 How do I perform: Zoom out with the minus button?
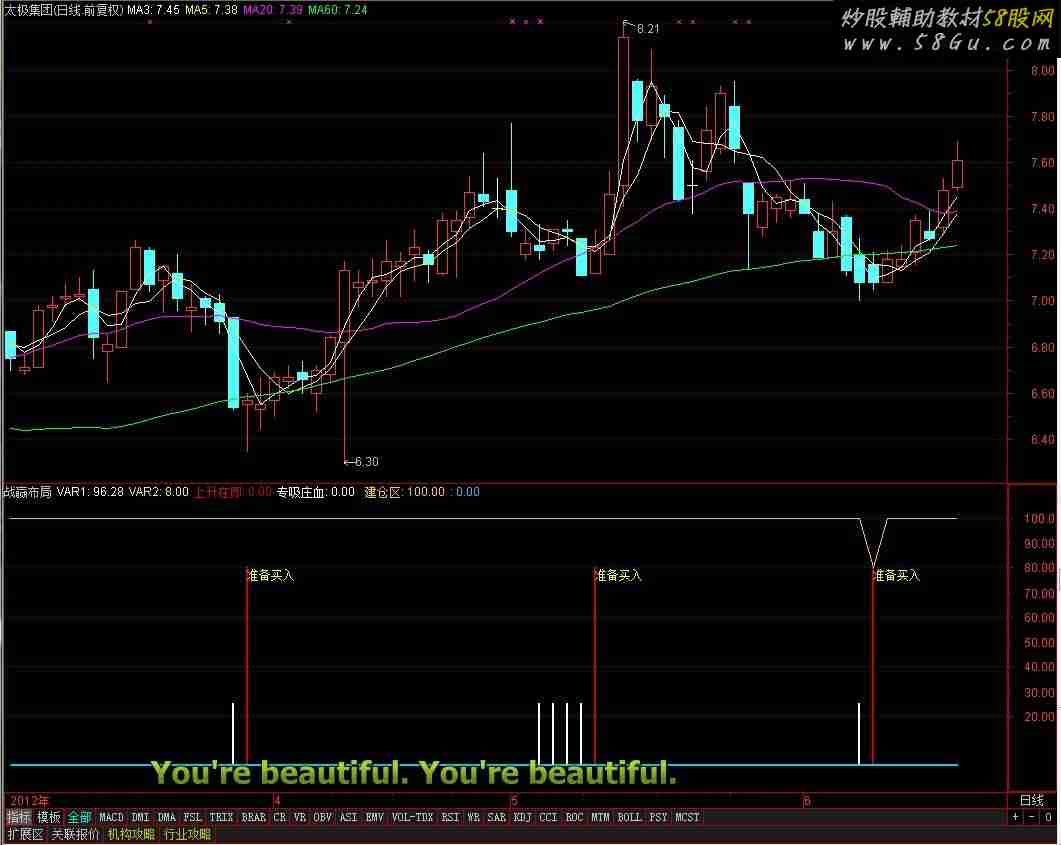tap(1031, 817)
